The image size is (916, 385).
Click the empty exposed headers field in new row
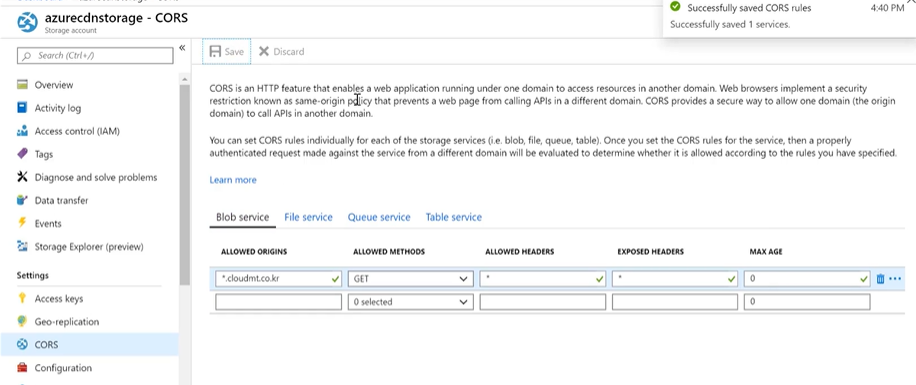tap(675, 302)
